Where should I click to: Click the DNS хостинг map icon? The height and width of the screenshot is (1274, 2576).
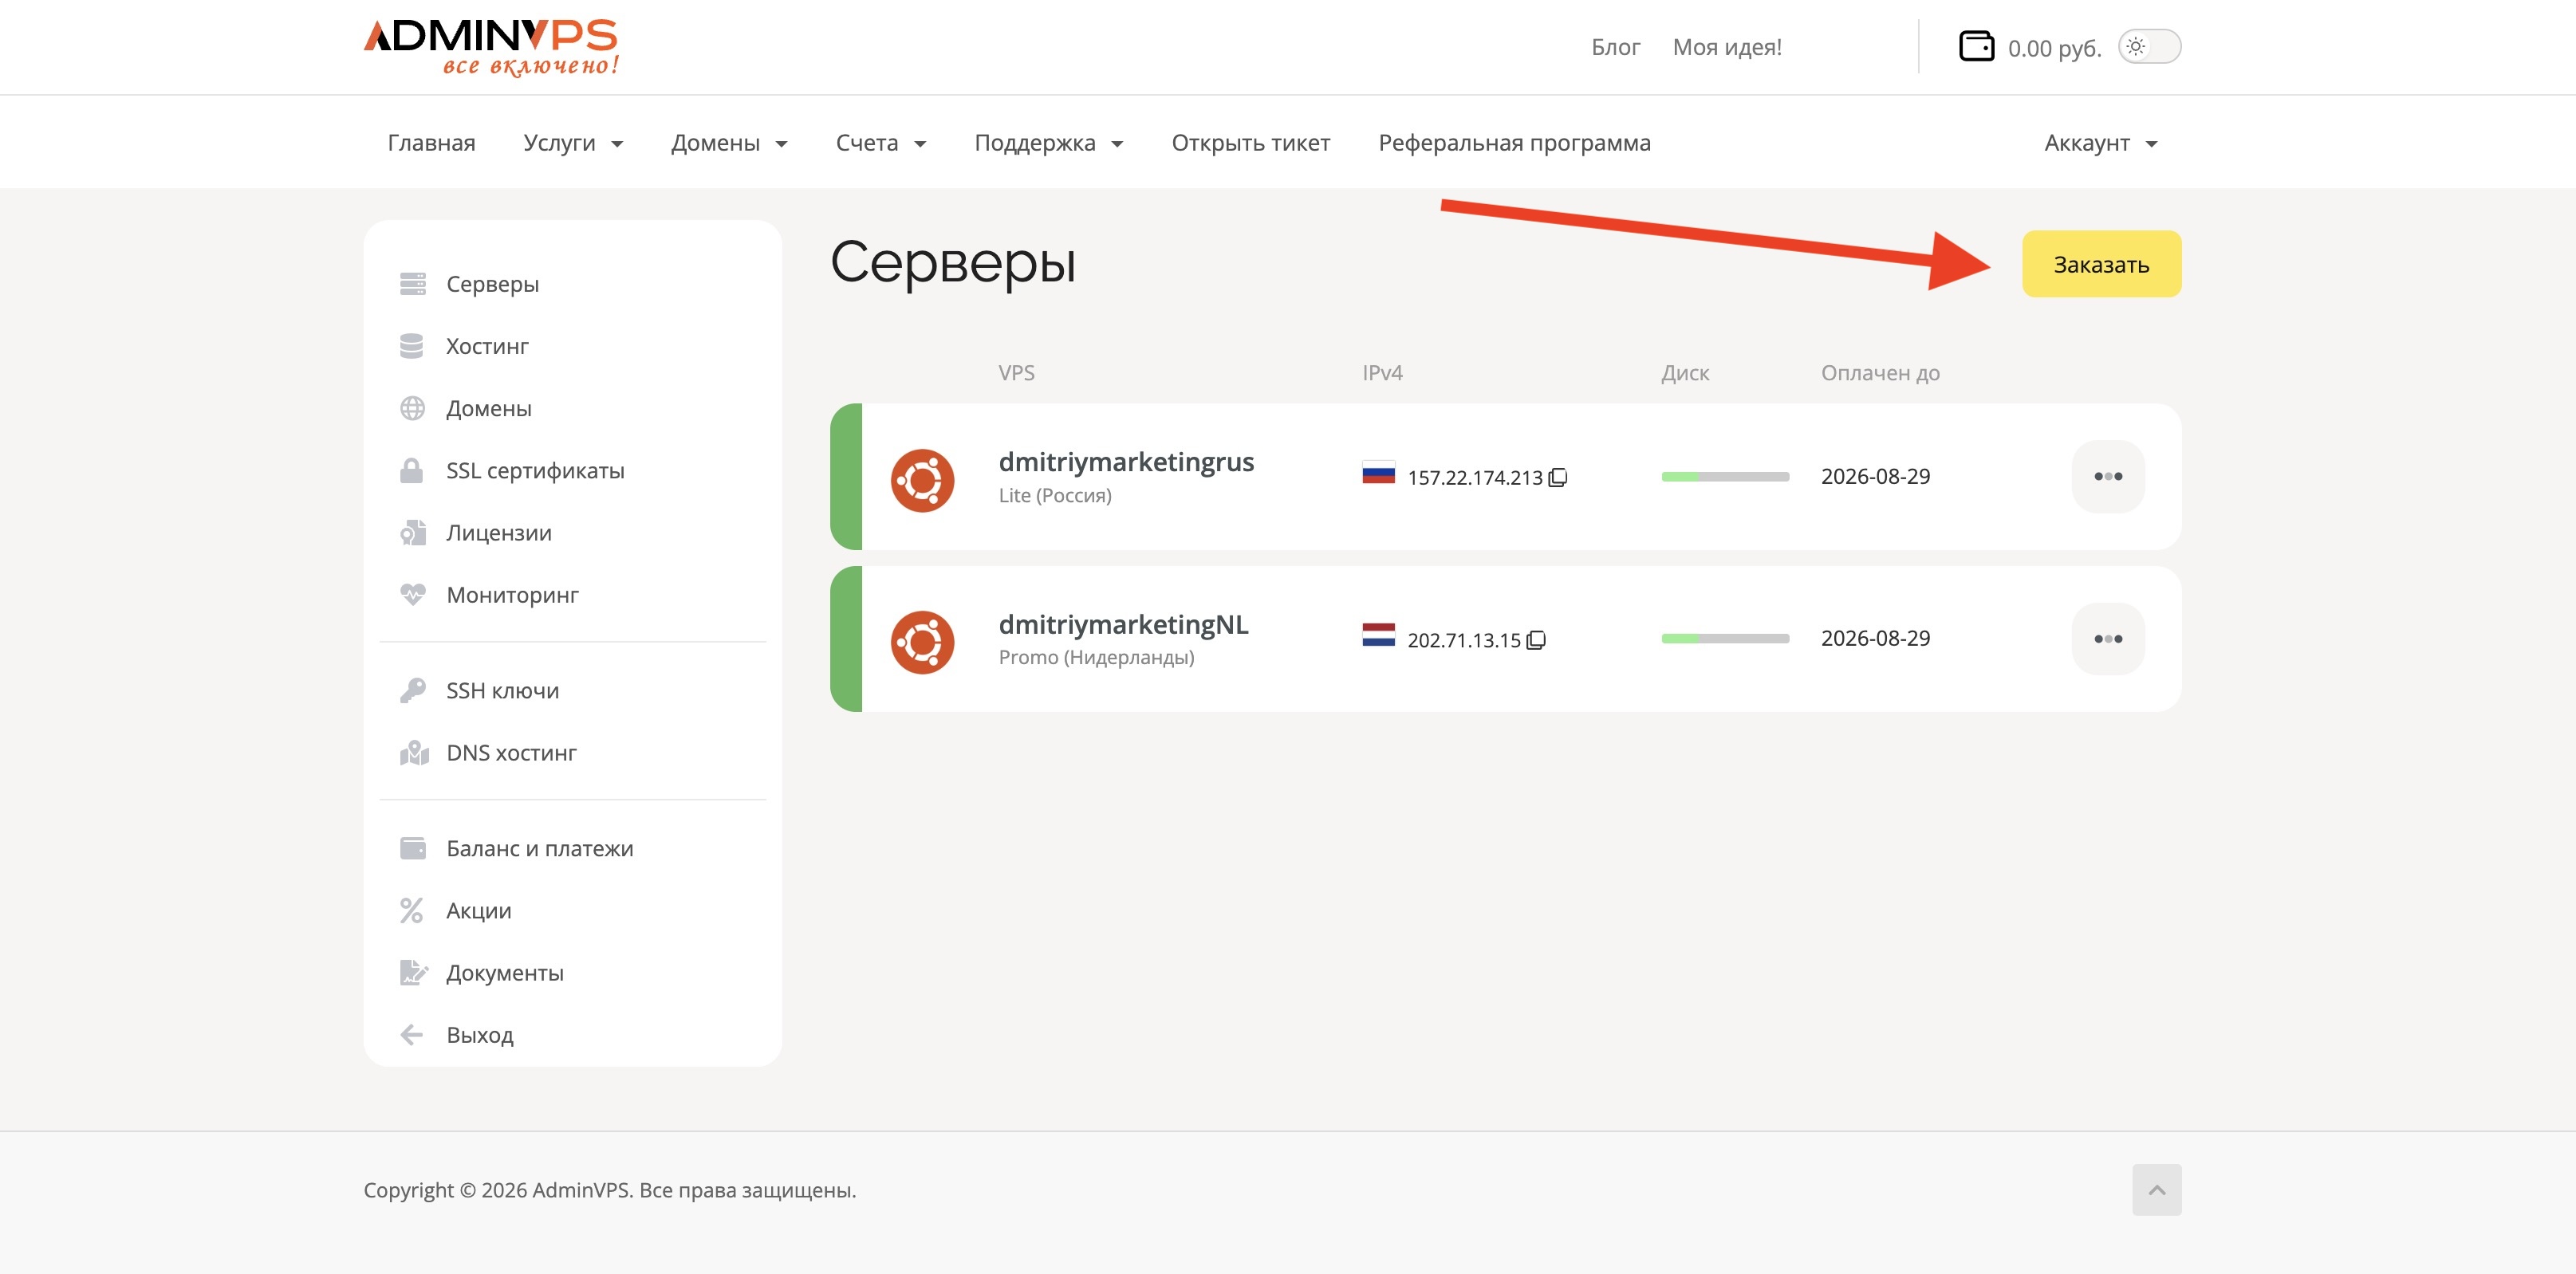point(414,753)
